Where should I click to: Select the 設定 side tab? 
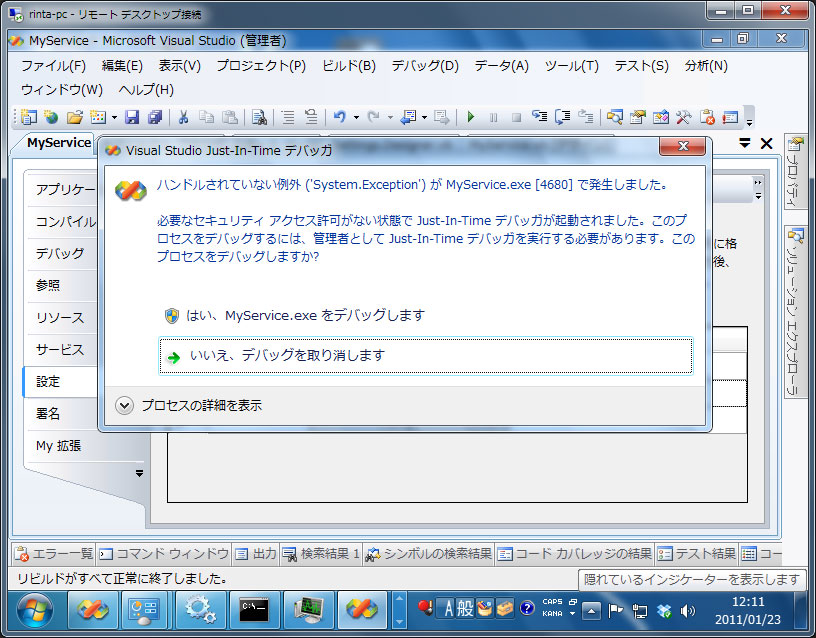coord(61,381)
